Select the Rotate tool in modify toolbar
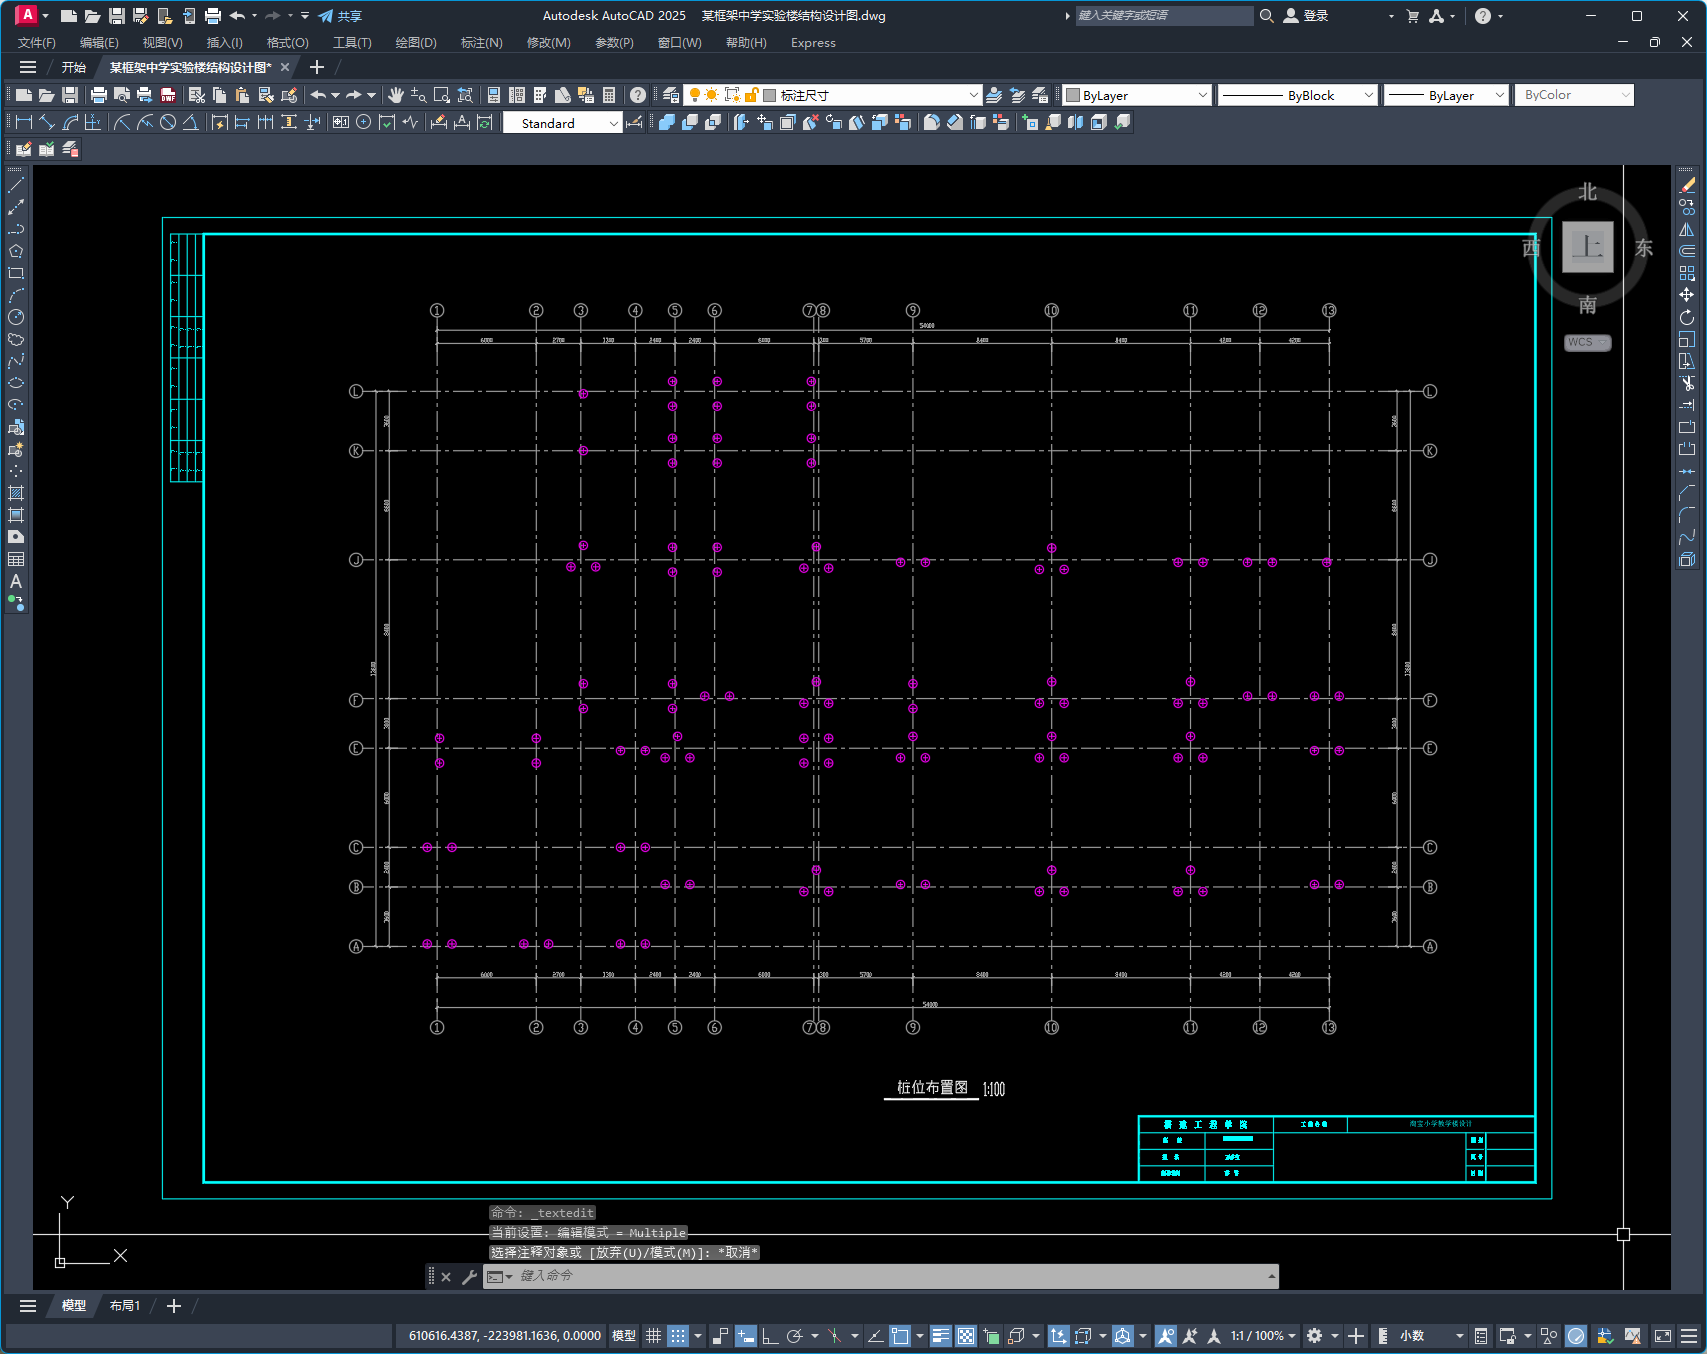 coord(1687,317)
